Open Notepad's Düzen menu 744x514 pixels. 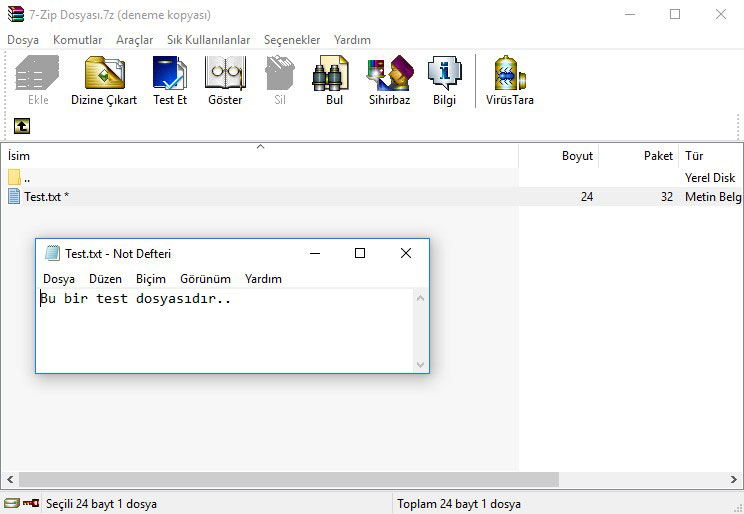pyautogui.click(x=105, y=279)
